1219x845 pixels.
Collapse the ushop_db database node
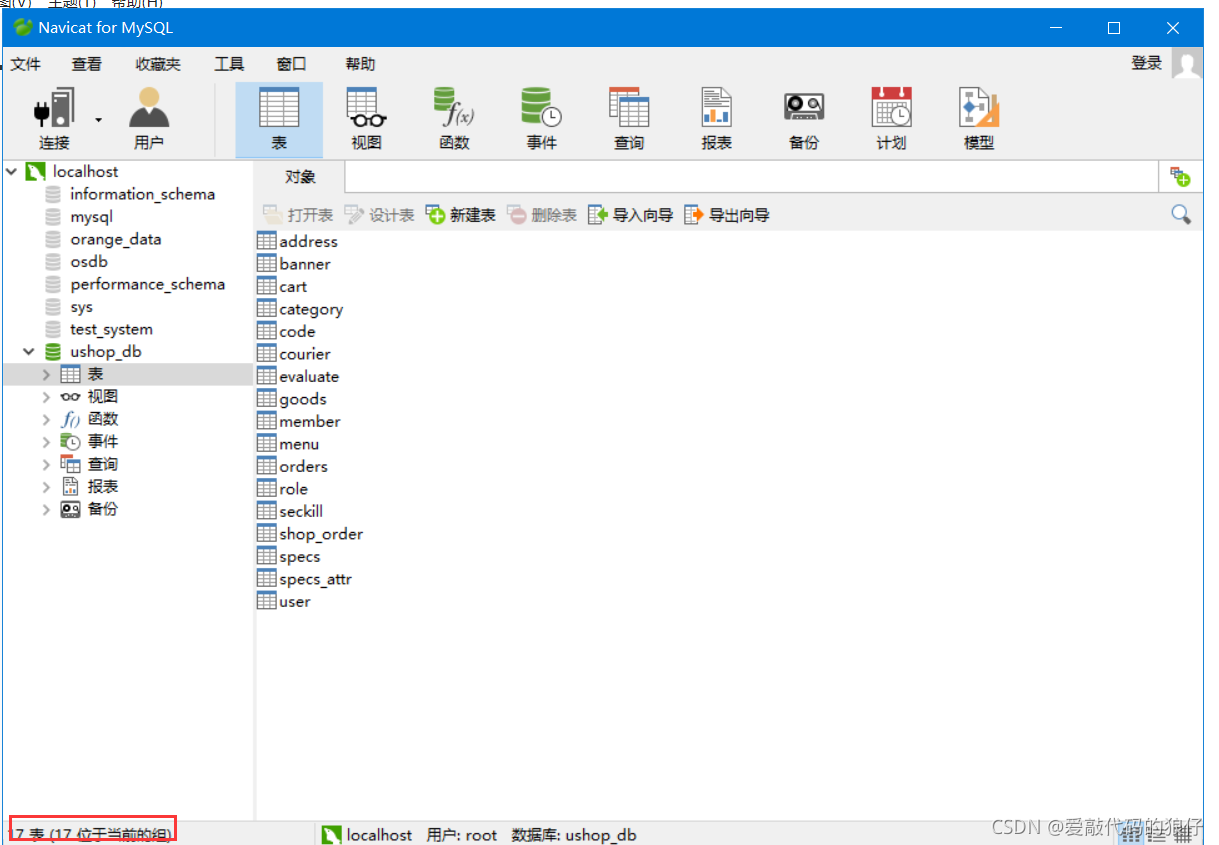tap(29, 352)
